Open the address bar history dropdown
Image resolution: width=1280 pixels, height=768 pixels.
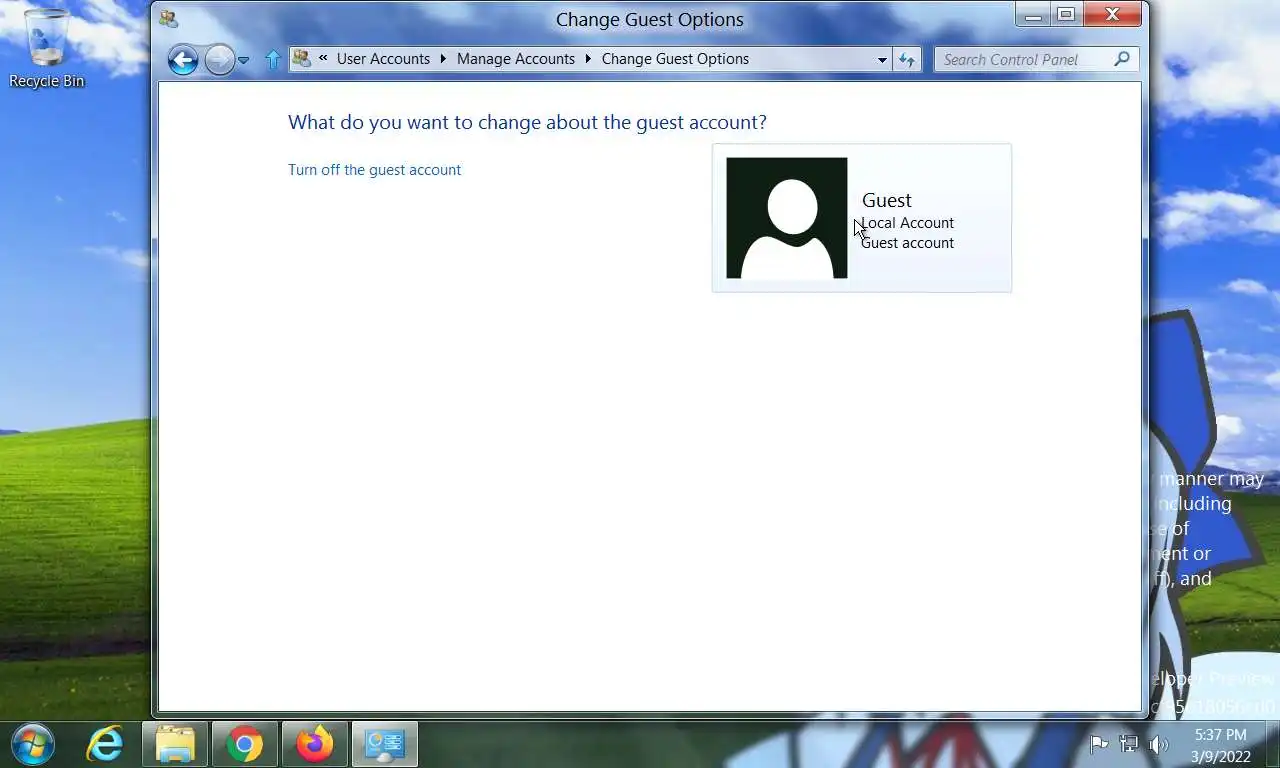coord(882,60)
